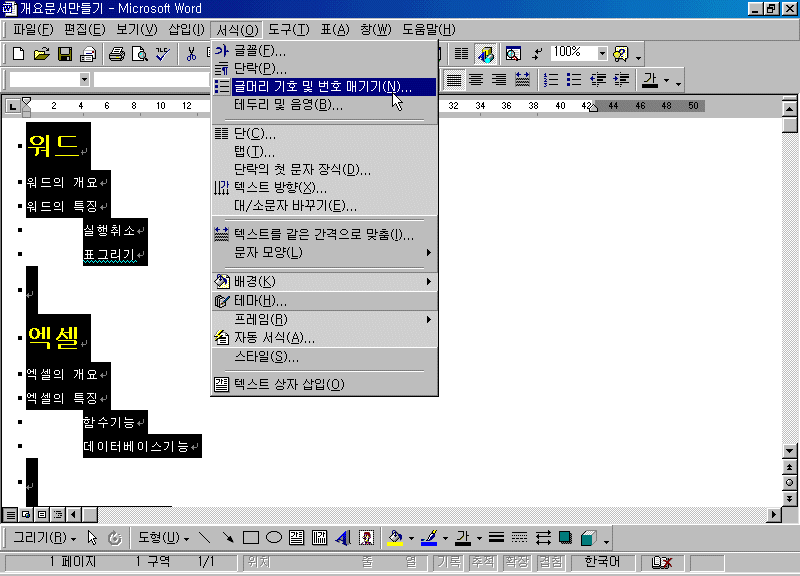This screenshot has height=576, width=800.
Task: Click the Select Objects arrow tool
Action: click(x=92, y=538)
